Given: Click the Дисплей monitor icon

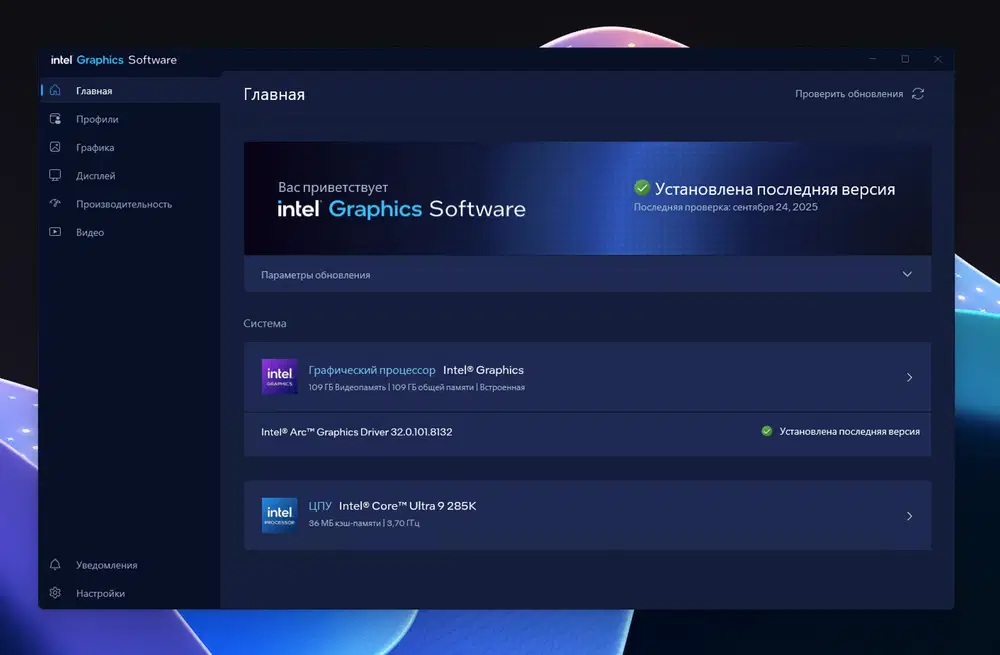Looking at the screenshot, I should [55, 175].
